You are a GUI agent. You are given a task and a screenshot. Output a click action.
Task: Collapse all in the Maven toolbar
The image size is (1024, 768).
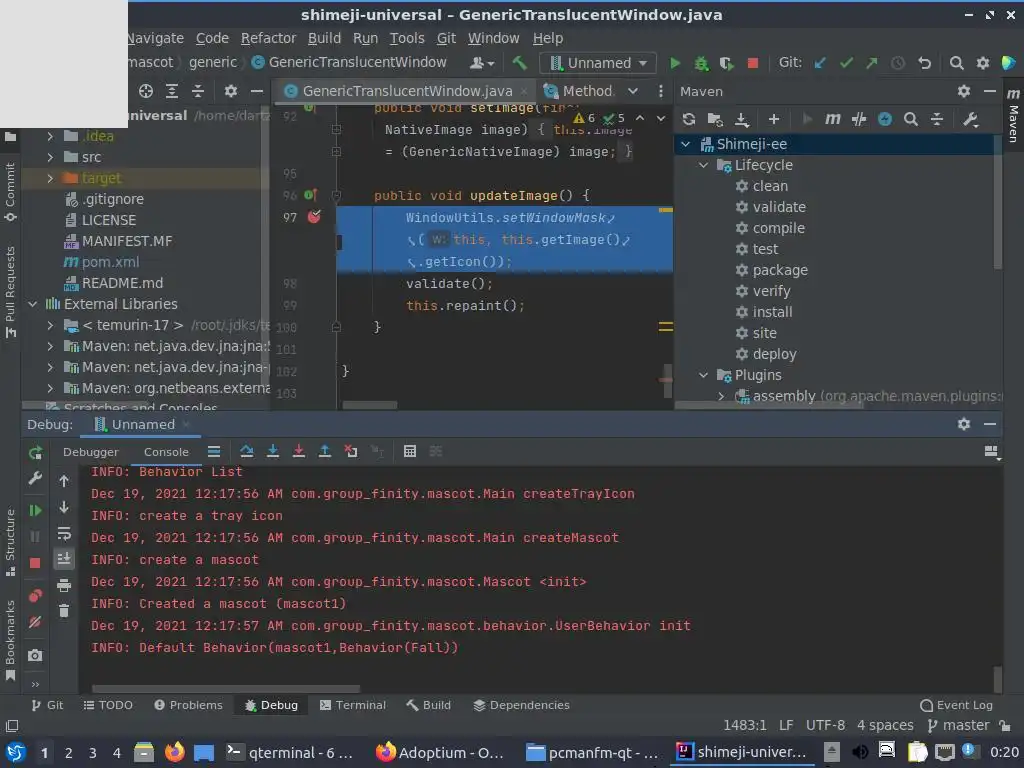tap(936, 119)
